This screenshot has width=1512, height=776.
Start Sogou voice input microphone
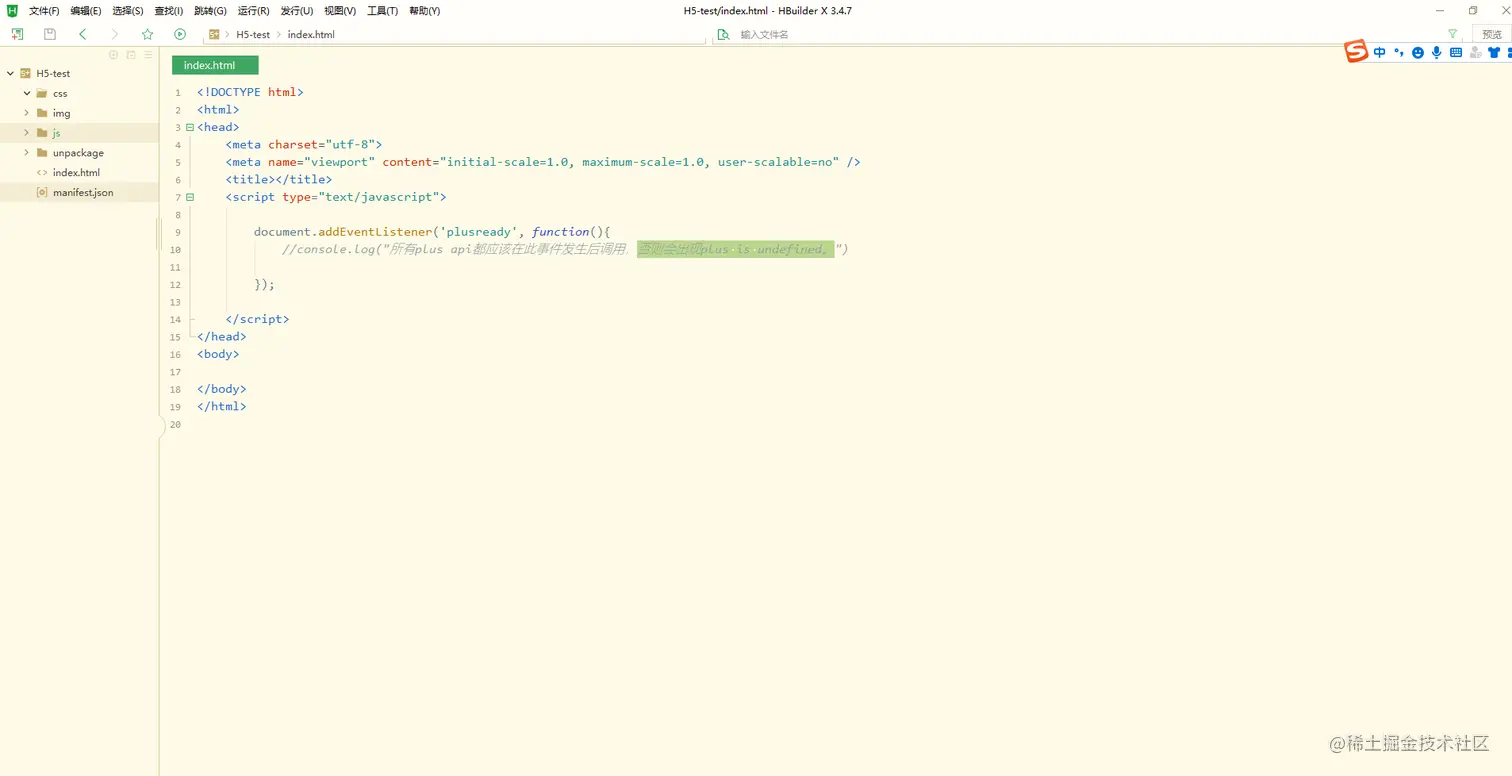click(1437, 52)
